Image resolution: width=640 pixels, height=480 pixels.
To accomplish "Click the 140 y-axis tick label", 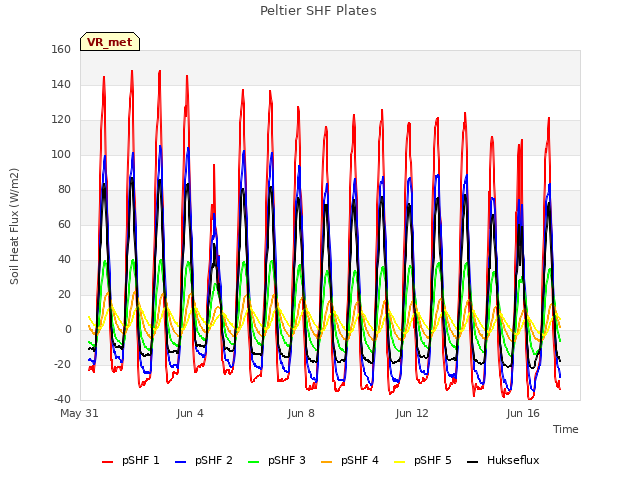I will pyautogui.click(x=61, y=85).
